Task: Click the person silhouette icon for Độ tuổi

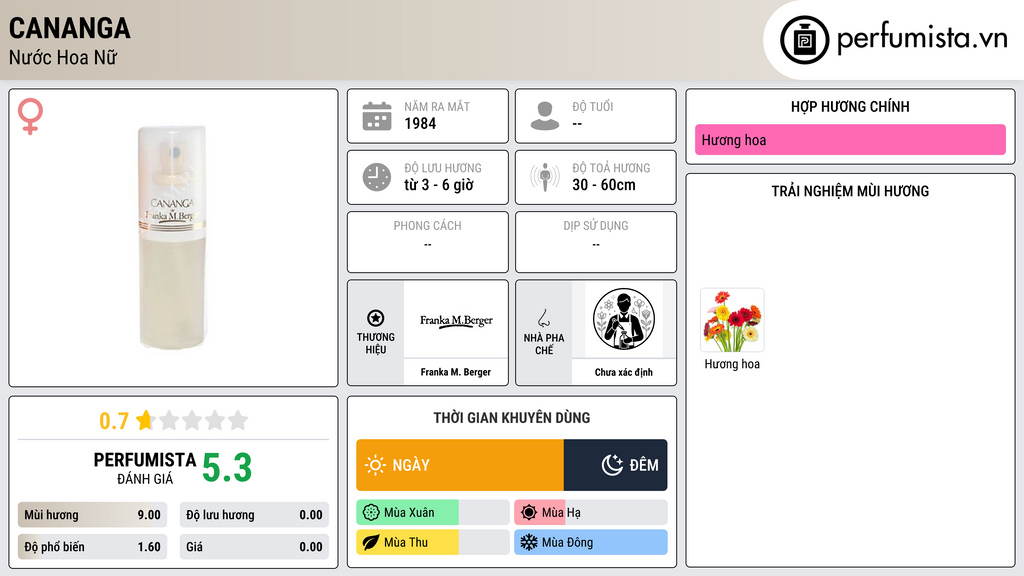Action: click(x=545, y=116)
